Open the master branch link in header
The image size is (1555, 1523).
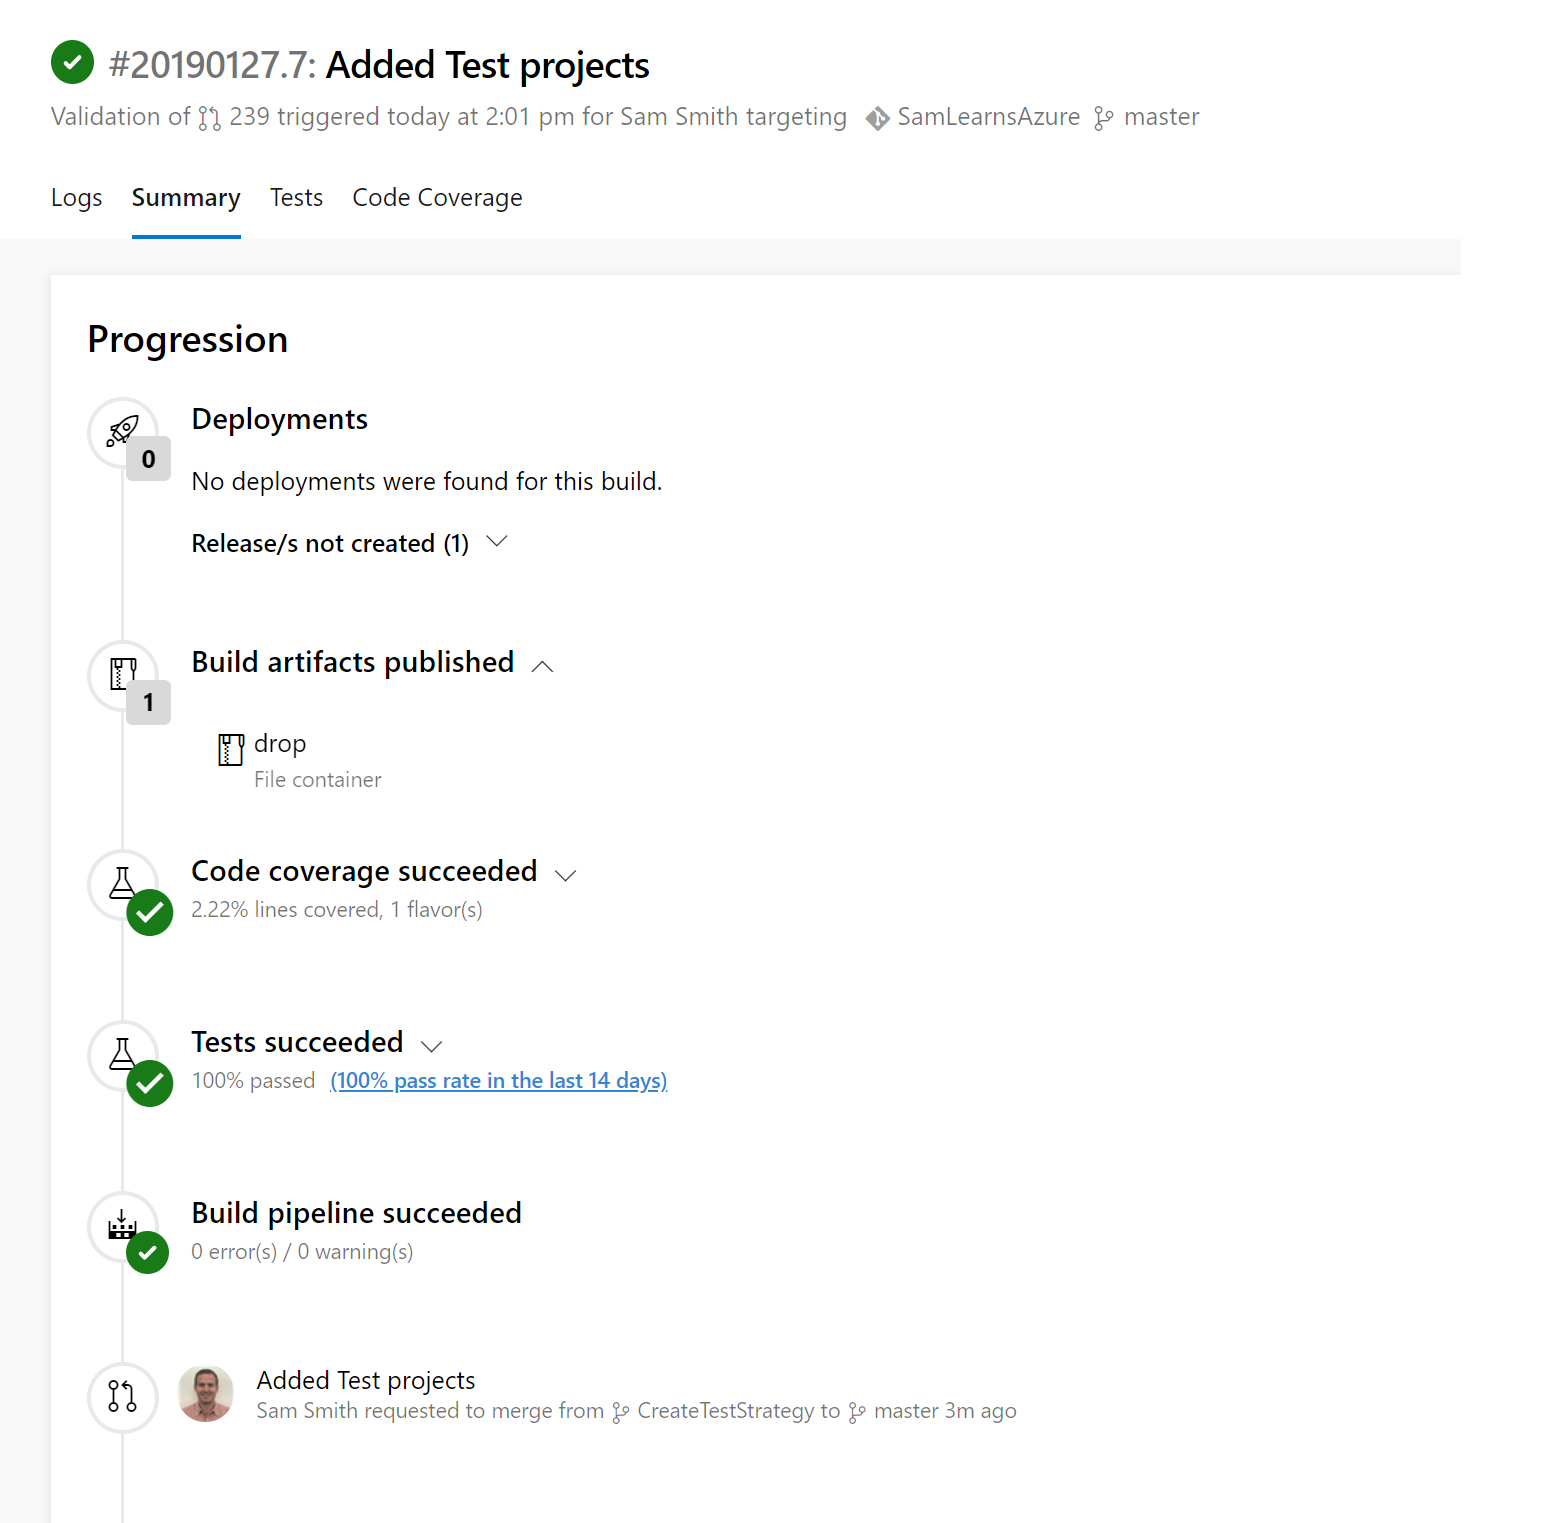1160,117
